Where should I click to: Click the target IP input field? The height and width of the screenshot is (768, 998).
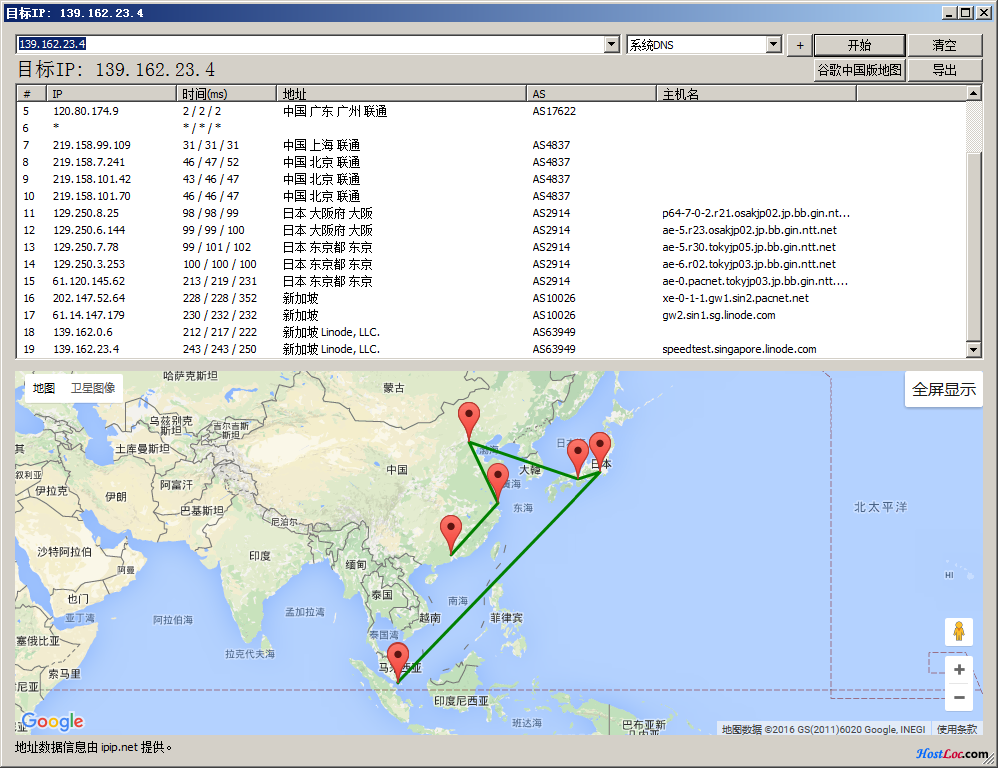(x=310, y=44)
